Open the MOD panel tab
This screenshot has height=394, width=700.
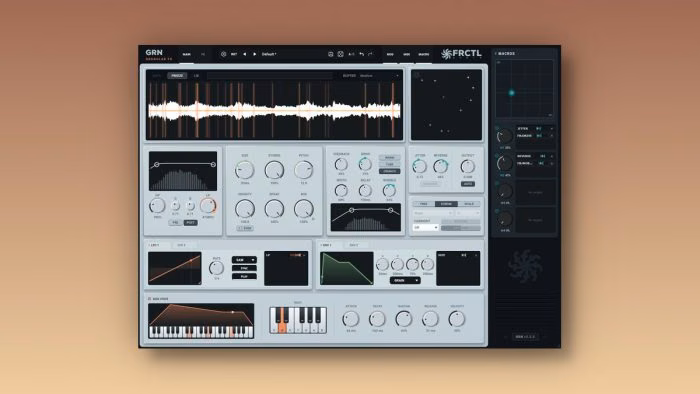[390, 54]
